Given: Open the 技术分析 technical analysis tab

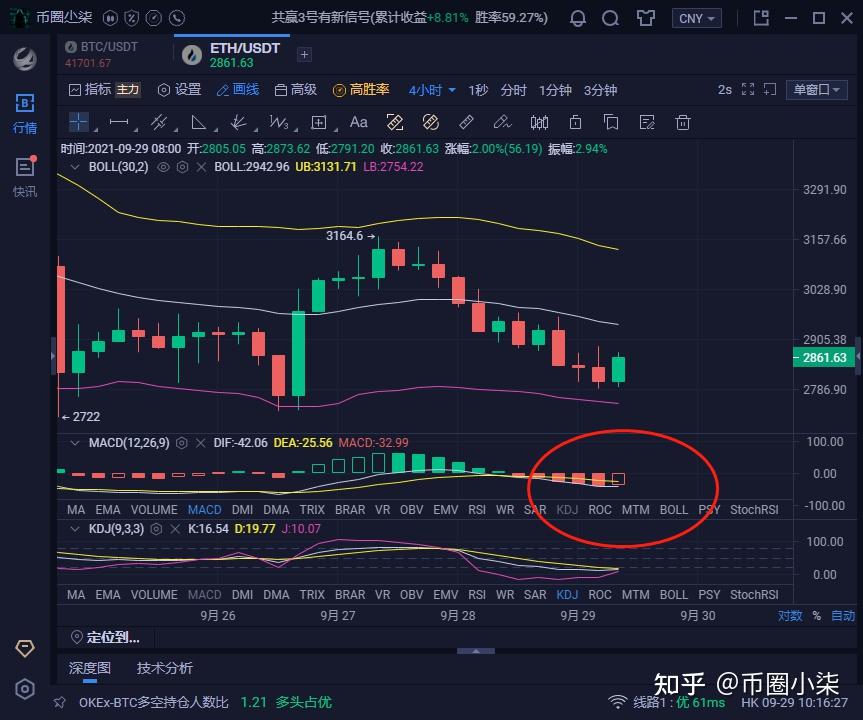Looking at the screenshot, I should (165, 668).
